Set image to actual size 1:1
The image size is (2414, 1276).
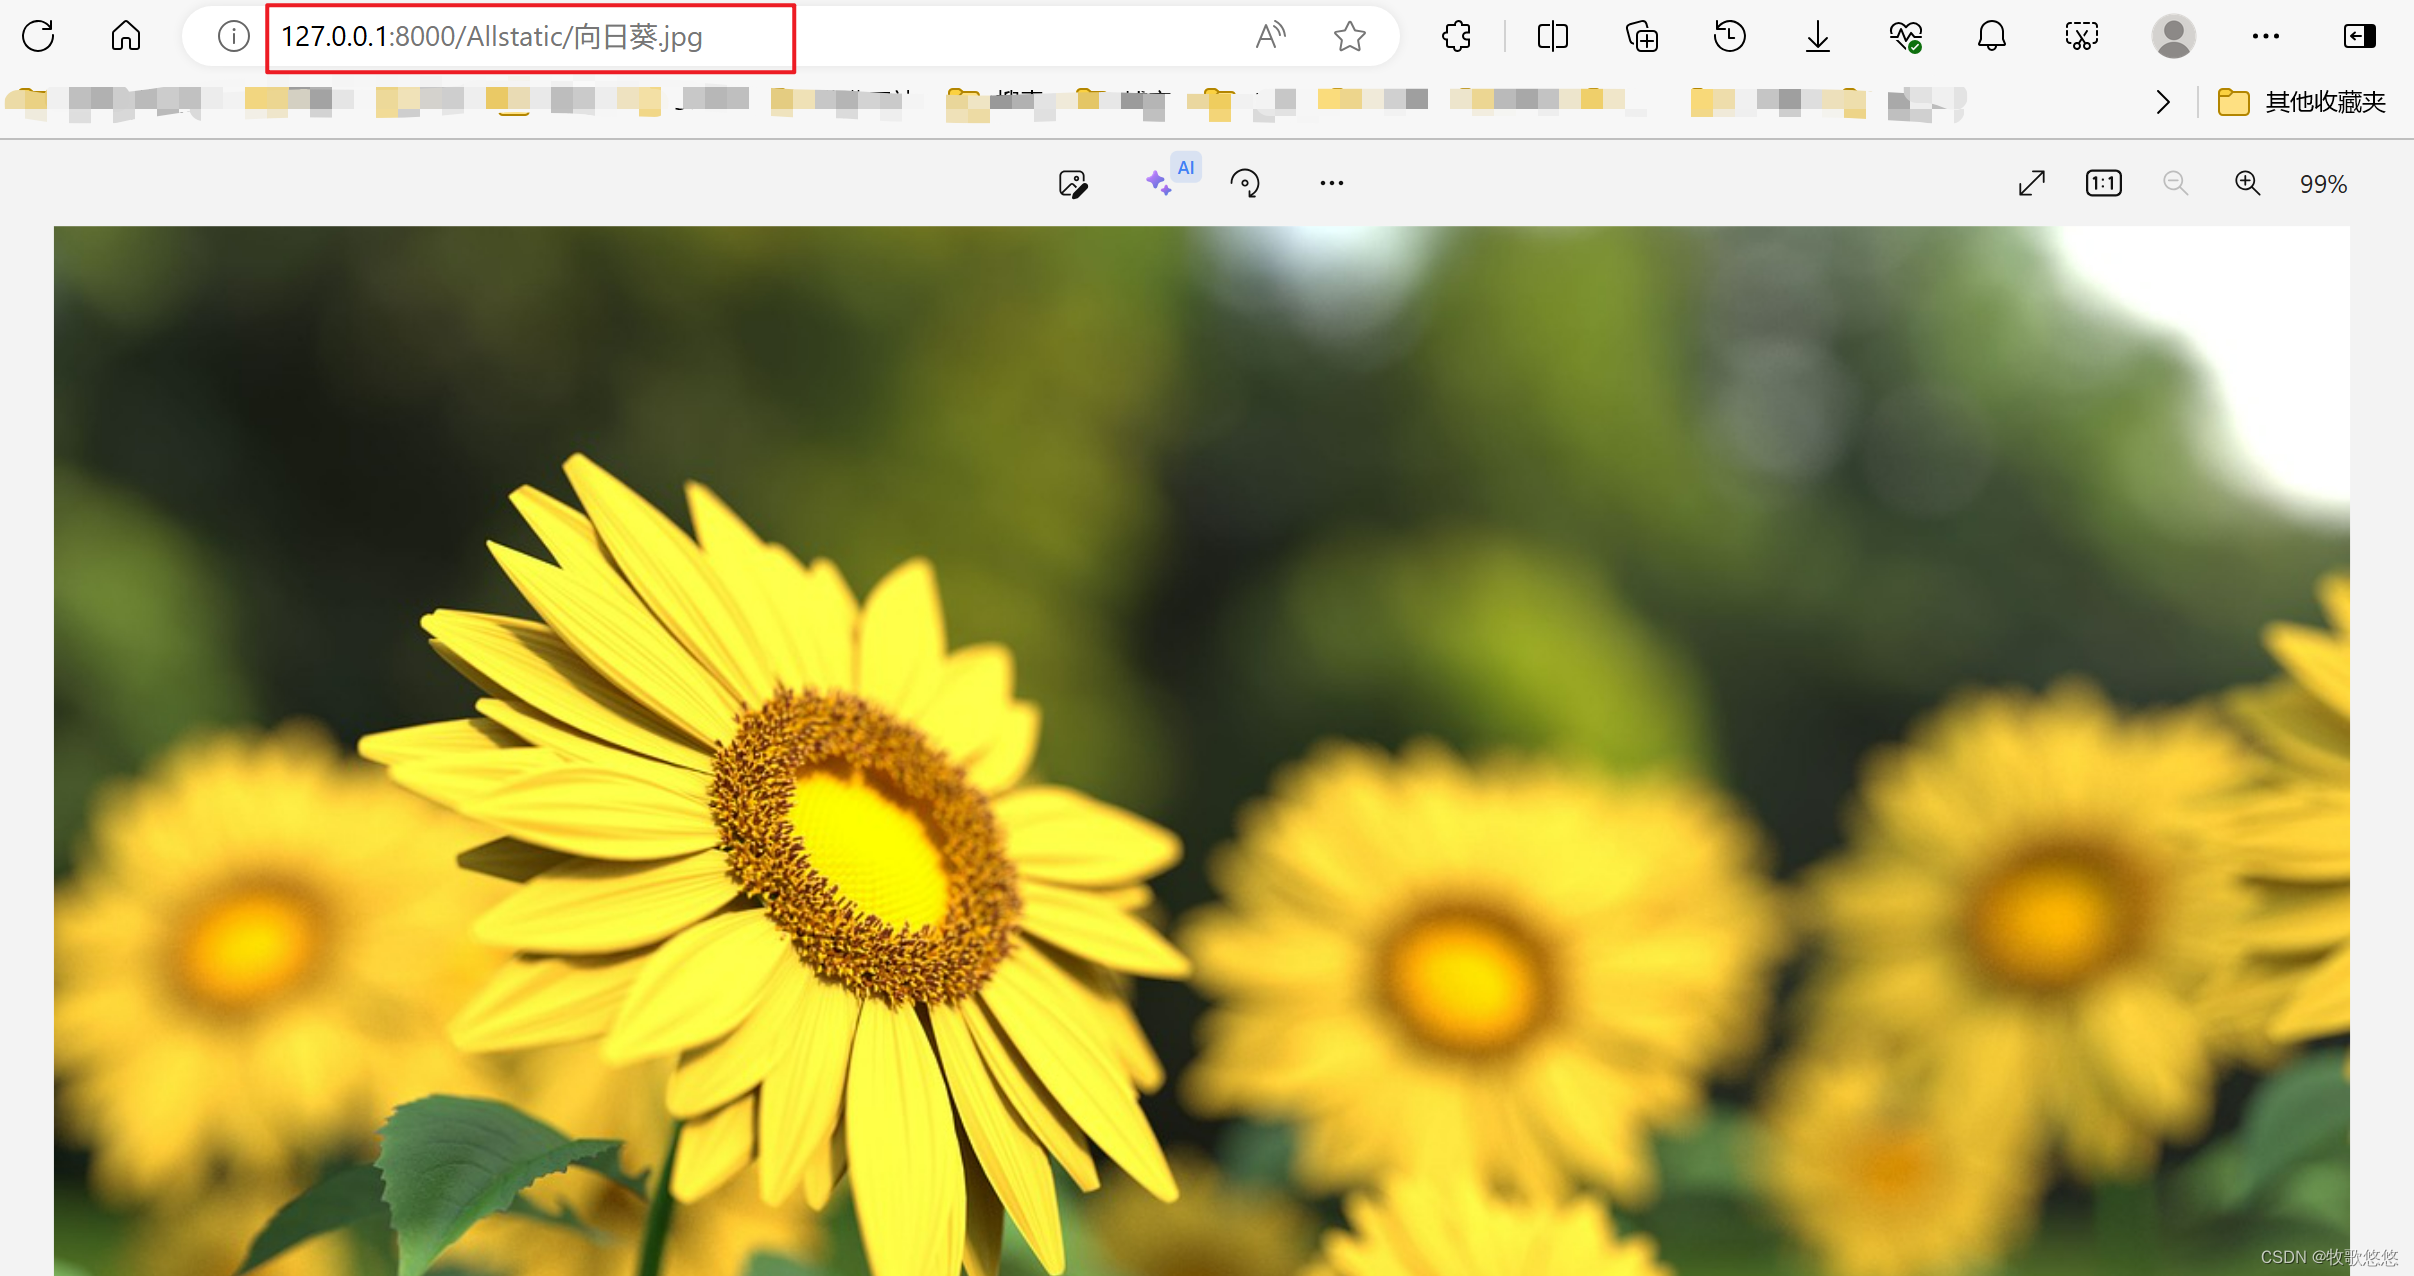[x=2103, y=184]
